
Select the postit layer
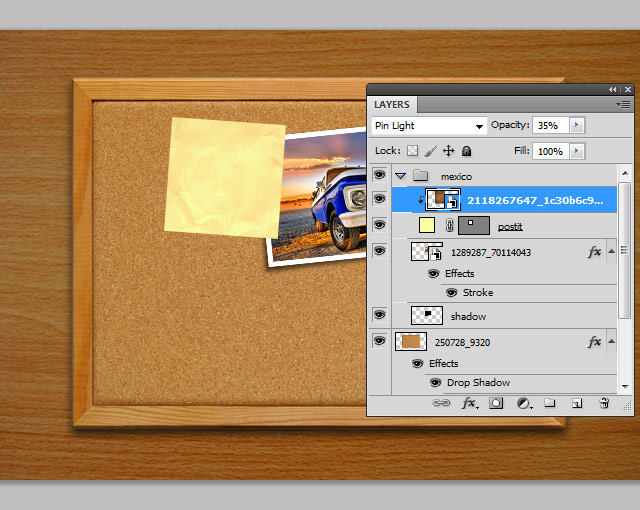pyautogui.click(x=510, y=226)
